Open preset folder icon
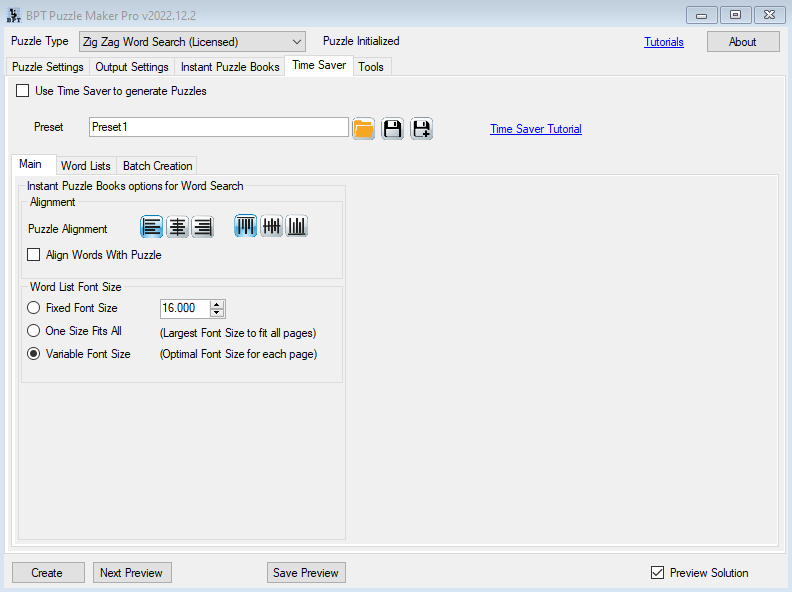Screen dimensions: 792x592 [x=363, y=128]
